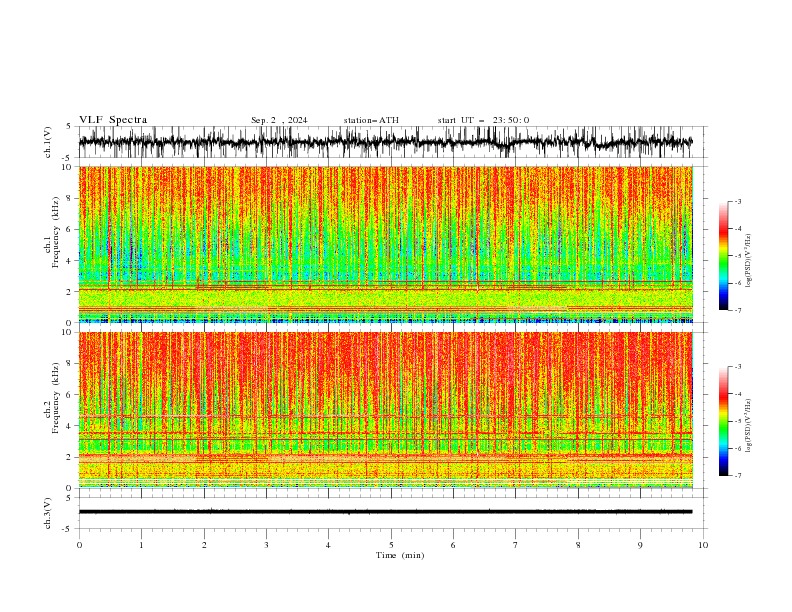792x612 pixels.
Task: Click the 'ch.1(V)' waveform axis label
Action: (x=48, y=142)
